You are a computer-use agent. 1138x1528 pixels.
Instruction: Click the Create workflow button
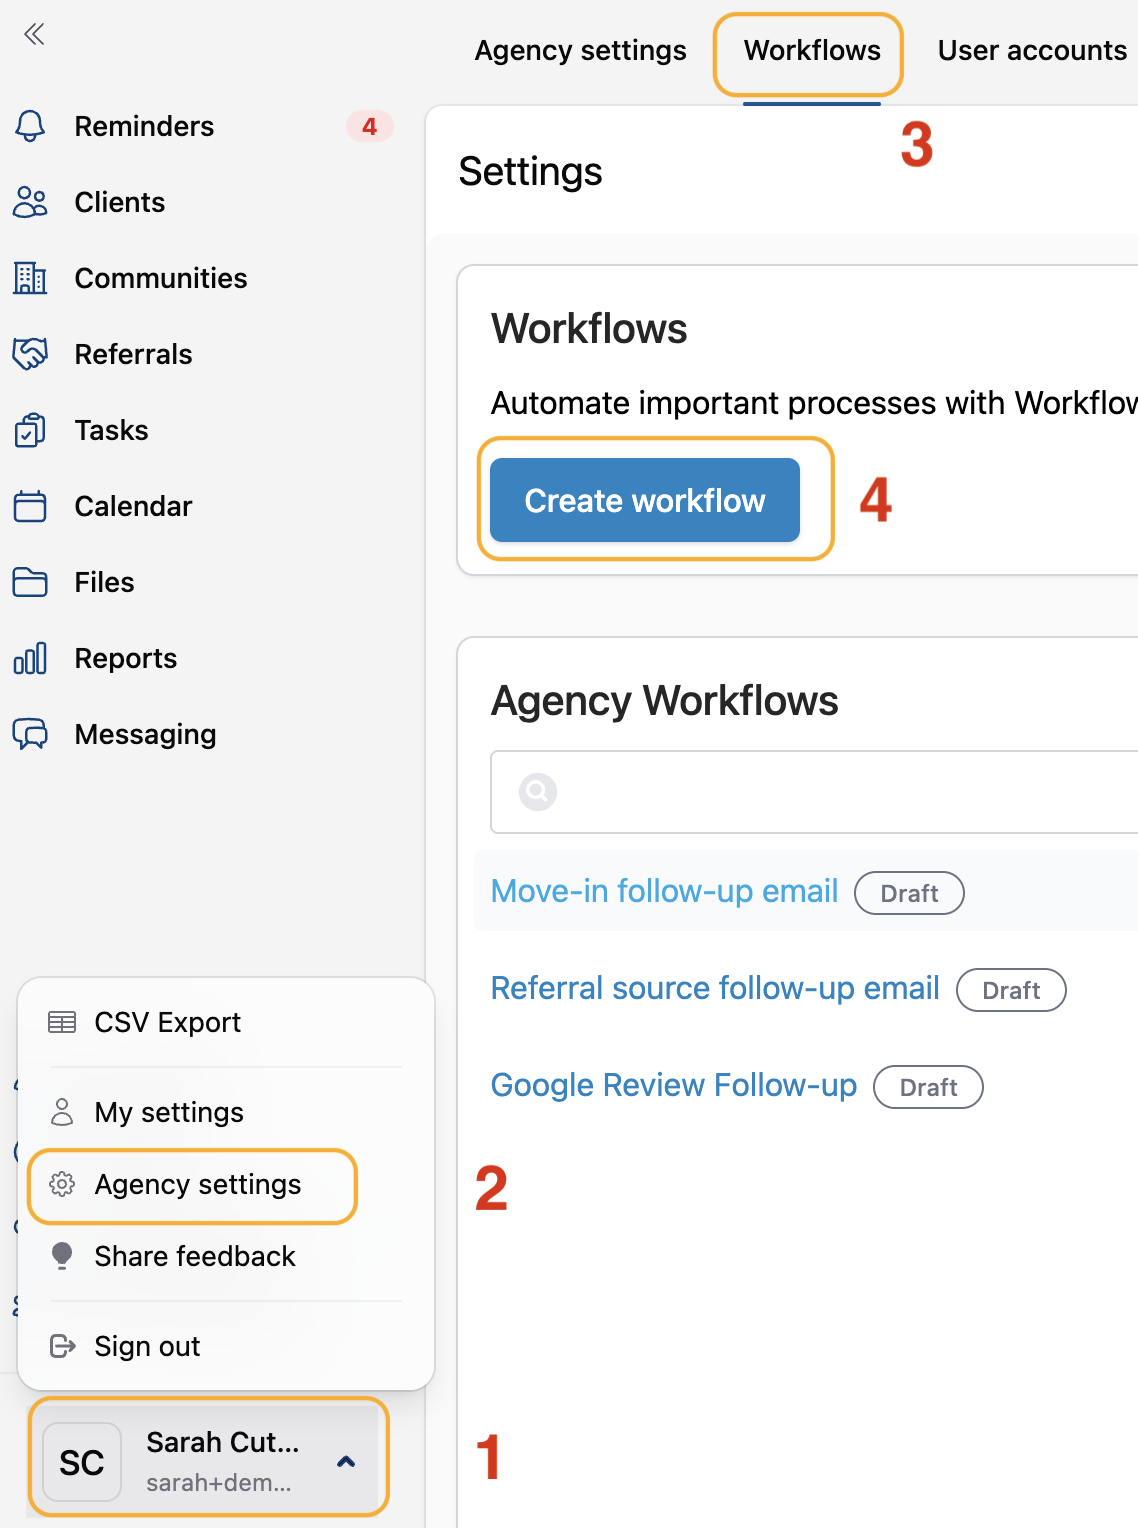(645, 500)
